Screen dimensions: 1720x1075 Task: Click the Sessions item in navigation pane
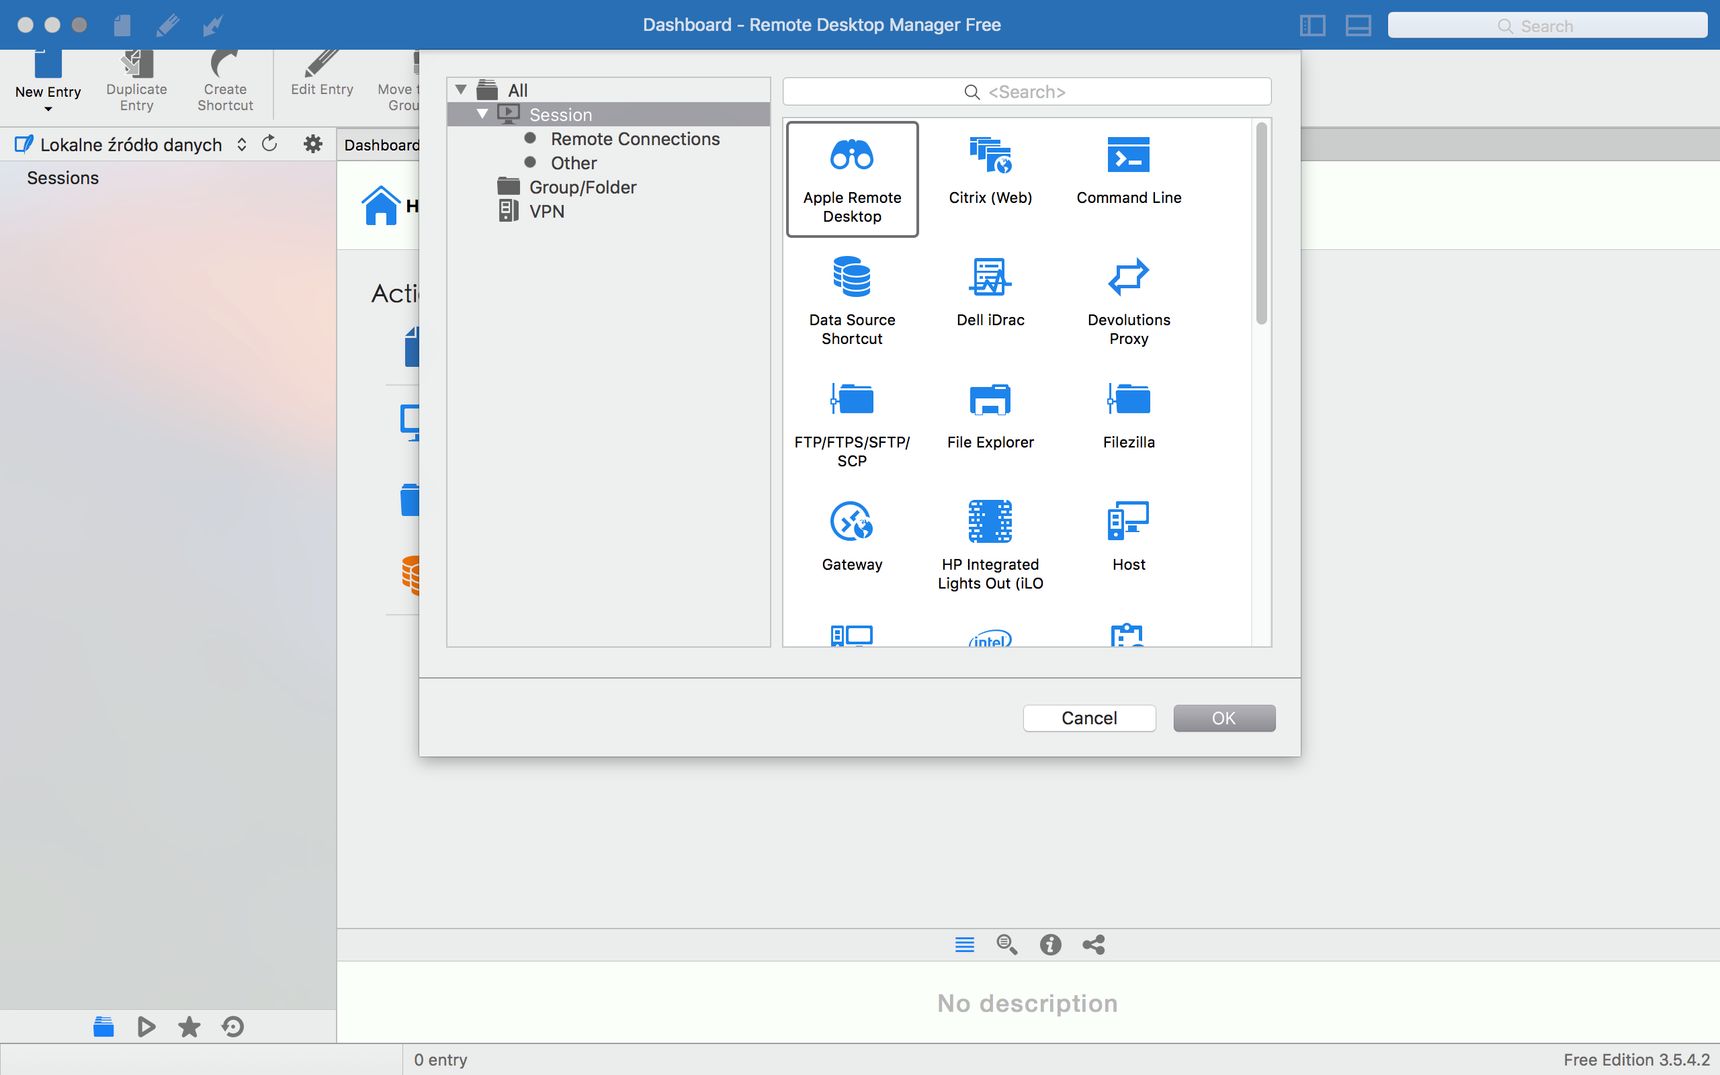(63, 178)
